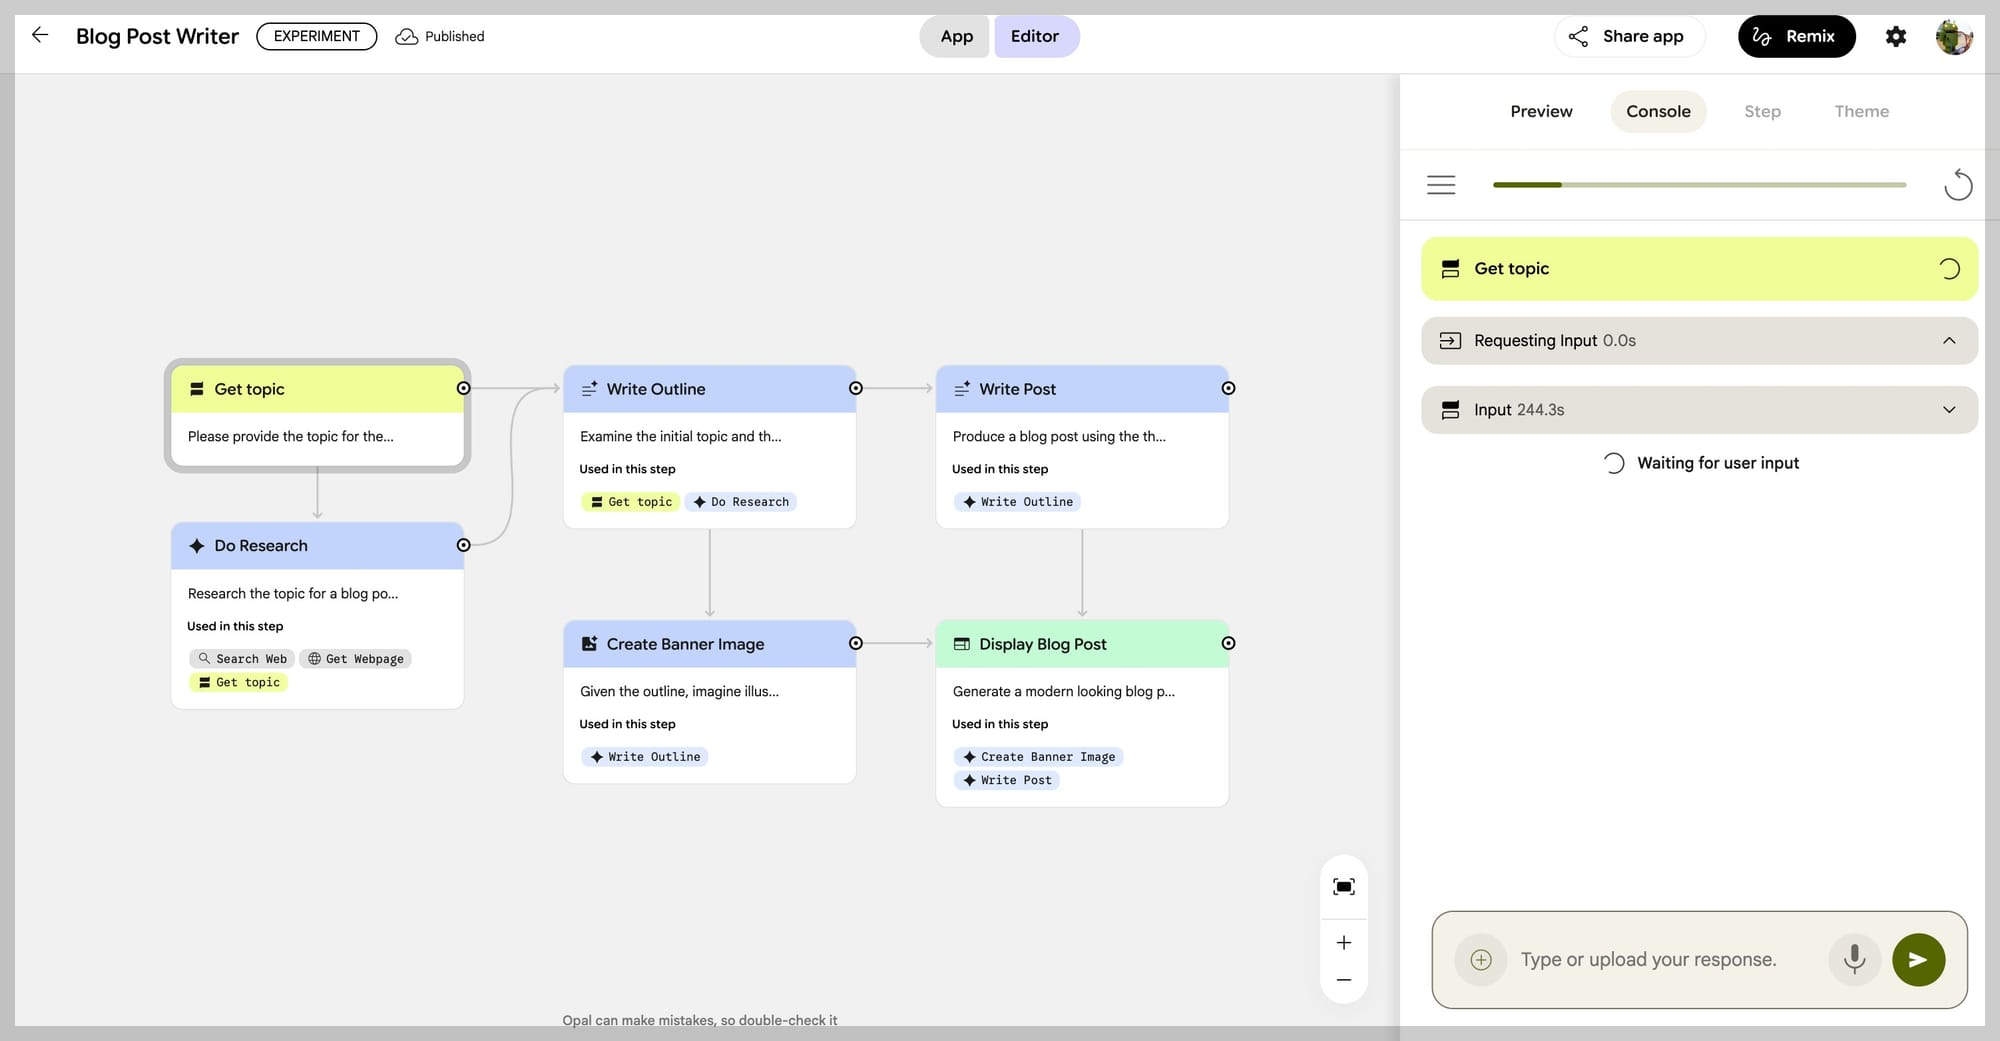Image resolution: width=2000 pixels, height=1041 pixels.
Task: Click the Share app button
Action: pos(1629,37)
